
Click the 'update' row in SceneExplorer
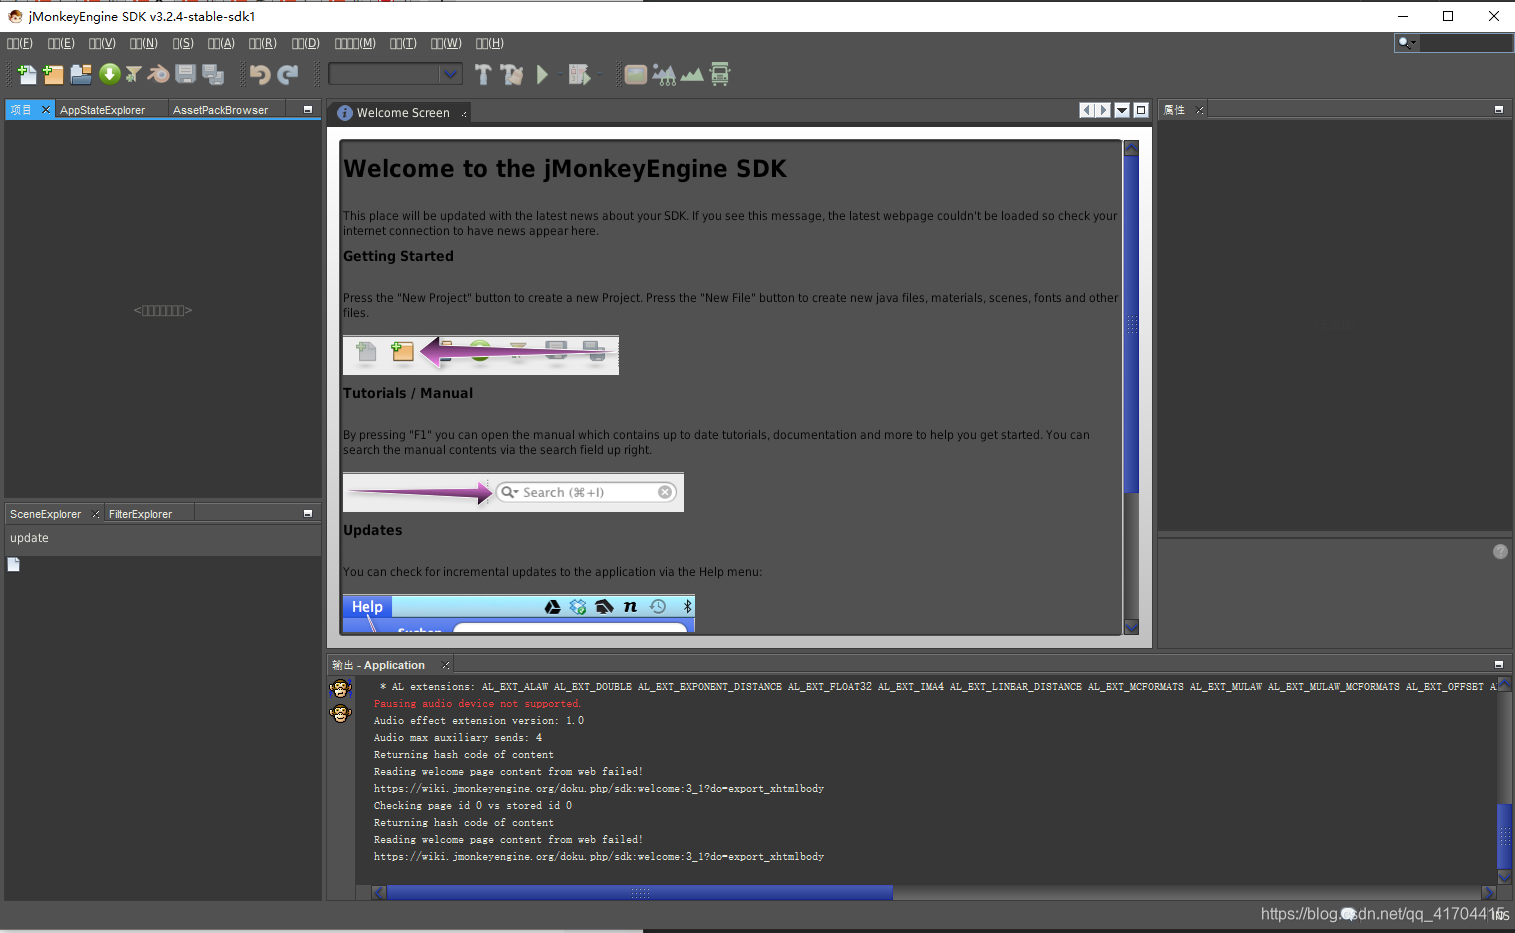(162, 538)
